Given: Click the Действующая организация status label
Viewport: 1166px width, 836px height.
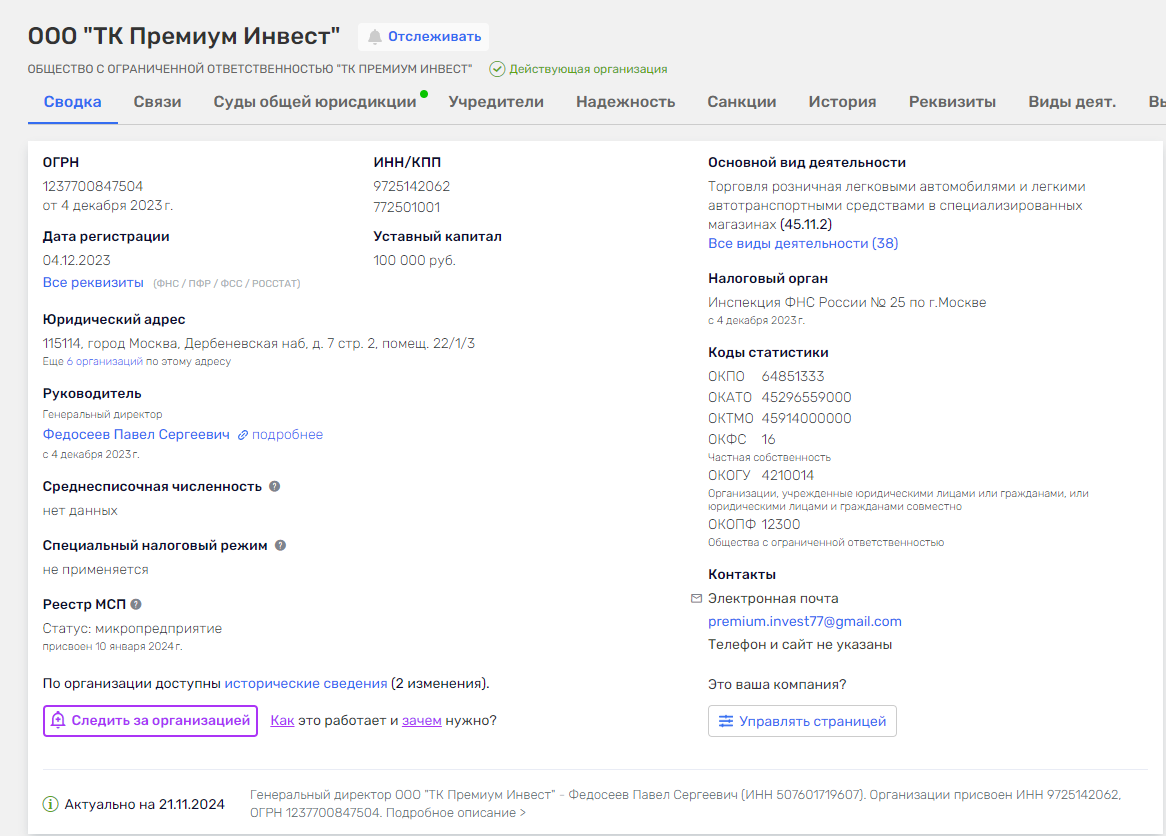Looking at the screenshot, I should pyautogui.click(x=588, y=69).
